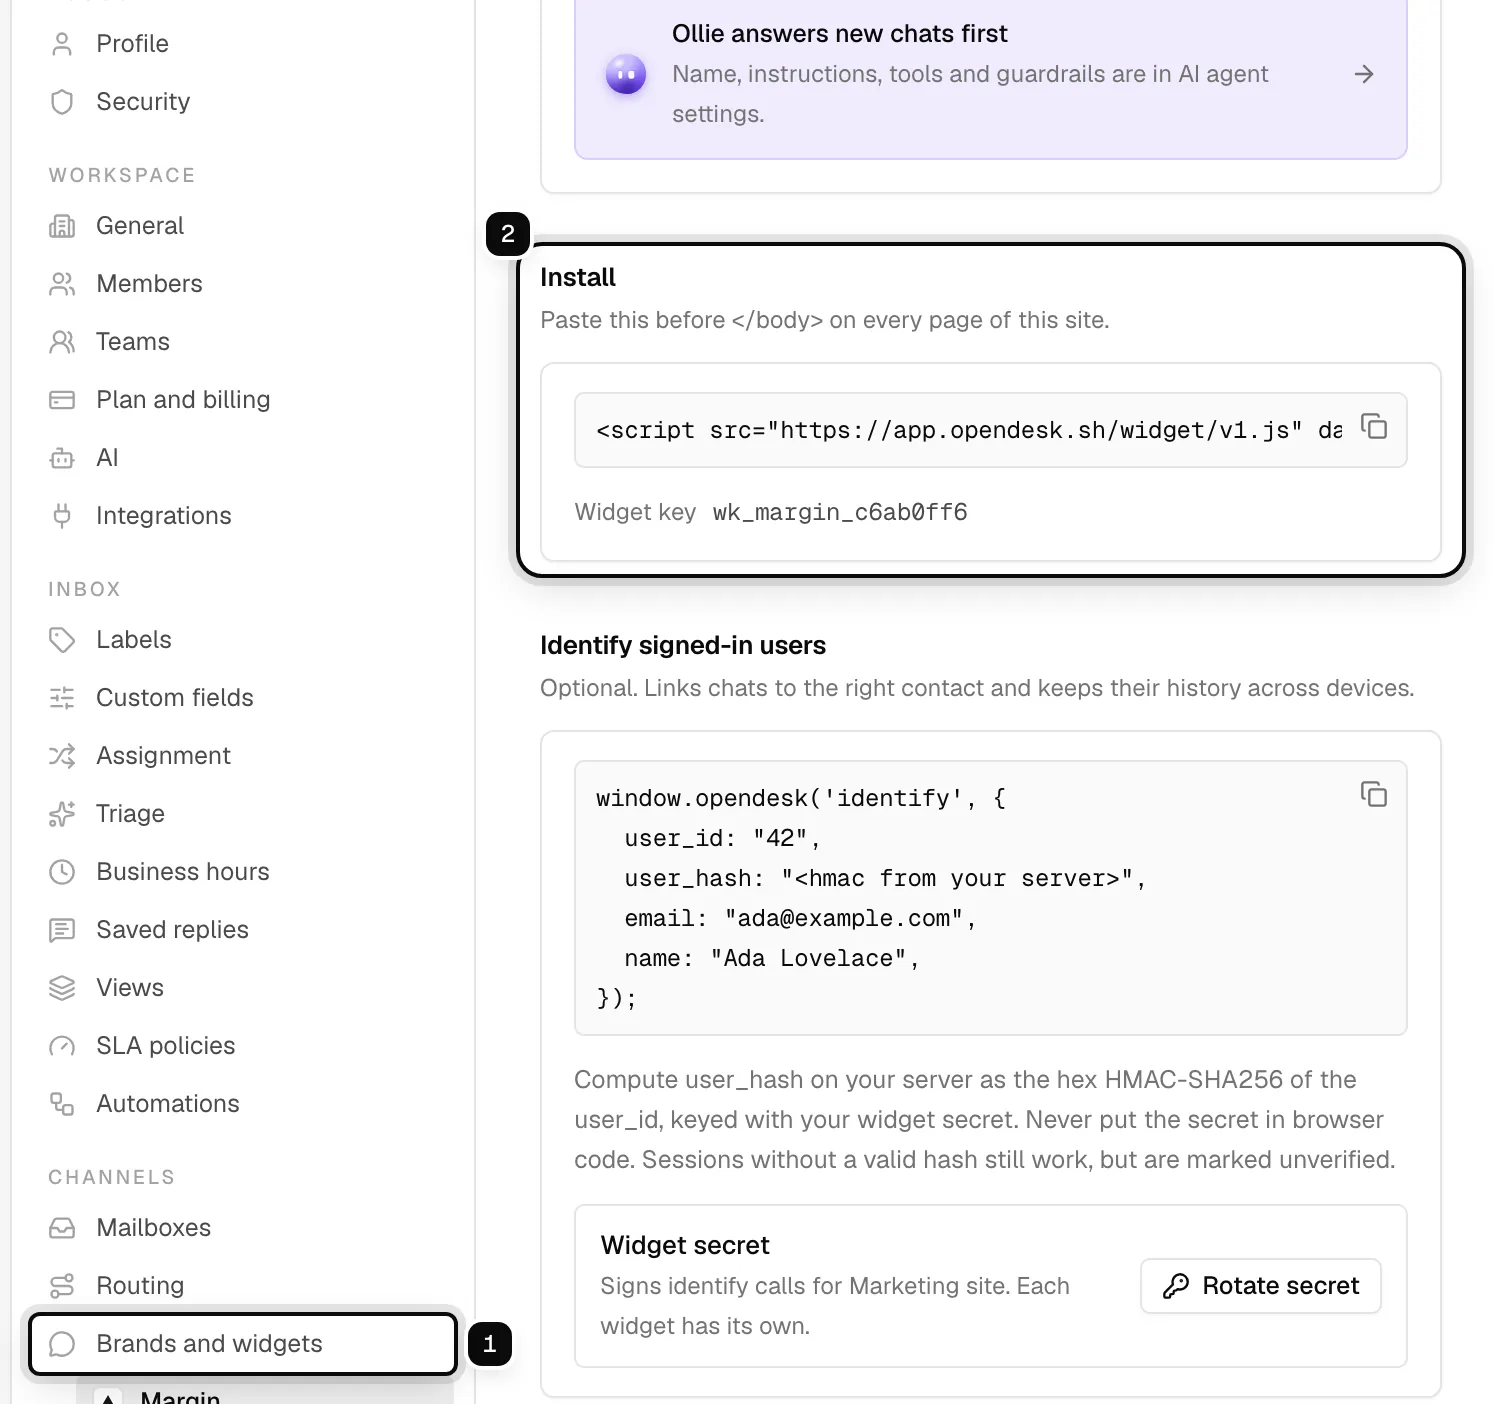Click the Saved replies message icon
Screen dimensions: 1494x1404
click(62, 930)
